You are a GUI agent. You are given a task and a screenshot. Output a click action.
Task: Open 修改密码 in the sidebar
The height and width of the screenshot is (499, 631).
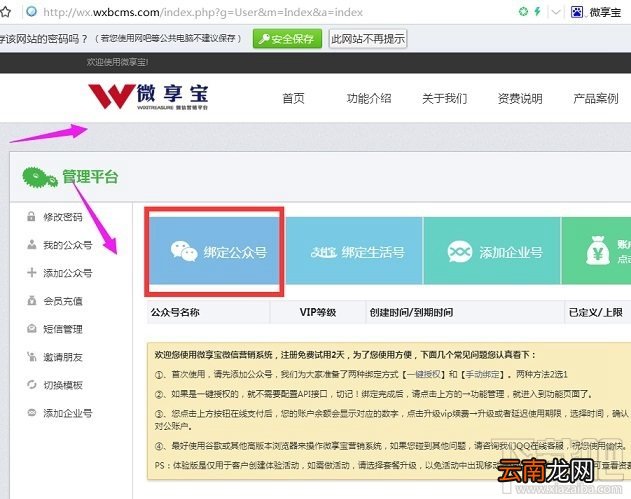point(63,217)
